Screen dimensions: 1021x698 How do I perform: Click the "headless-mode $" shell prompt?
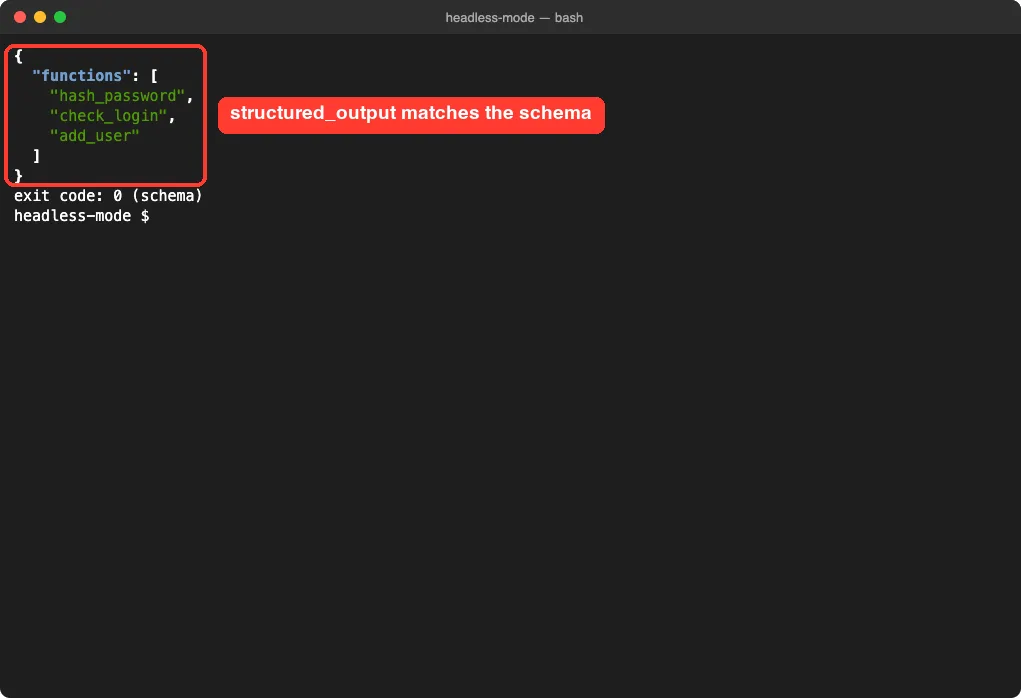point(81,216)
